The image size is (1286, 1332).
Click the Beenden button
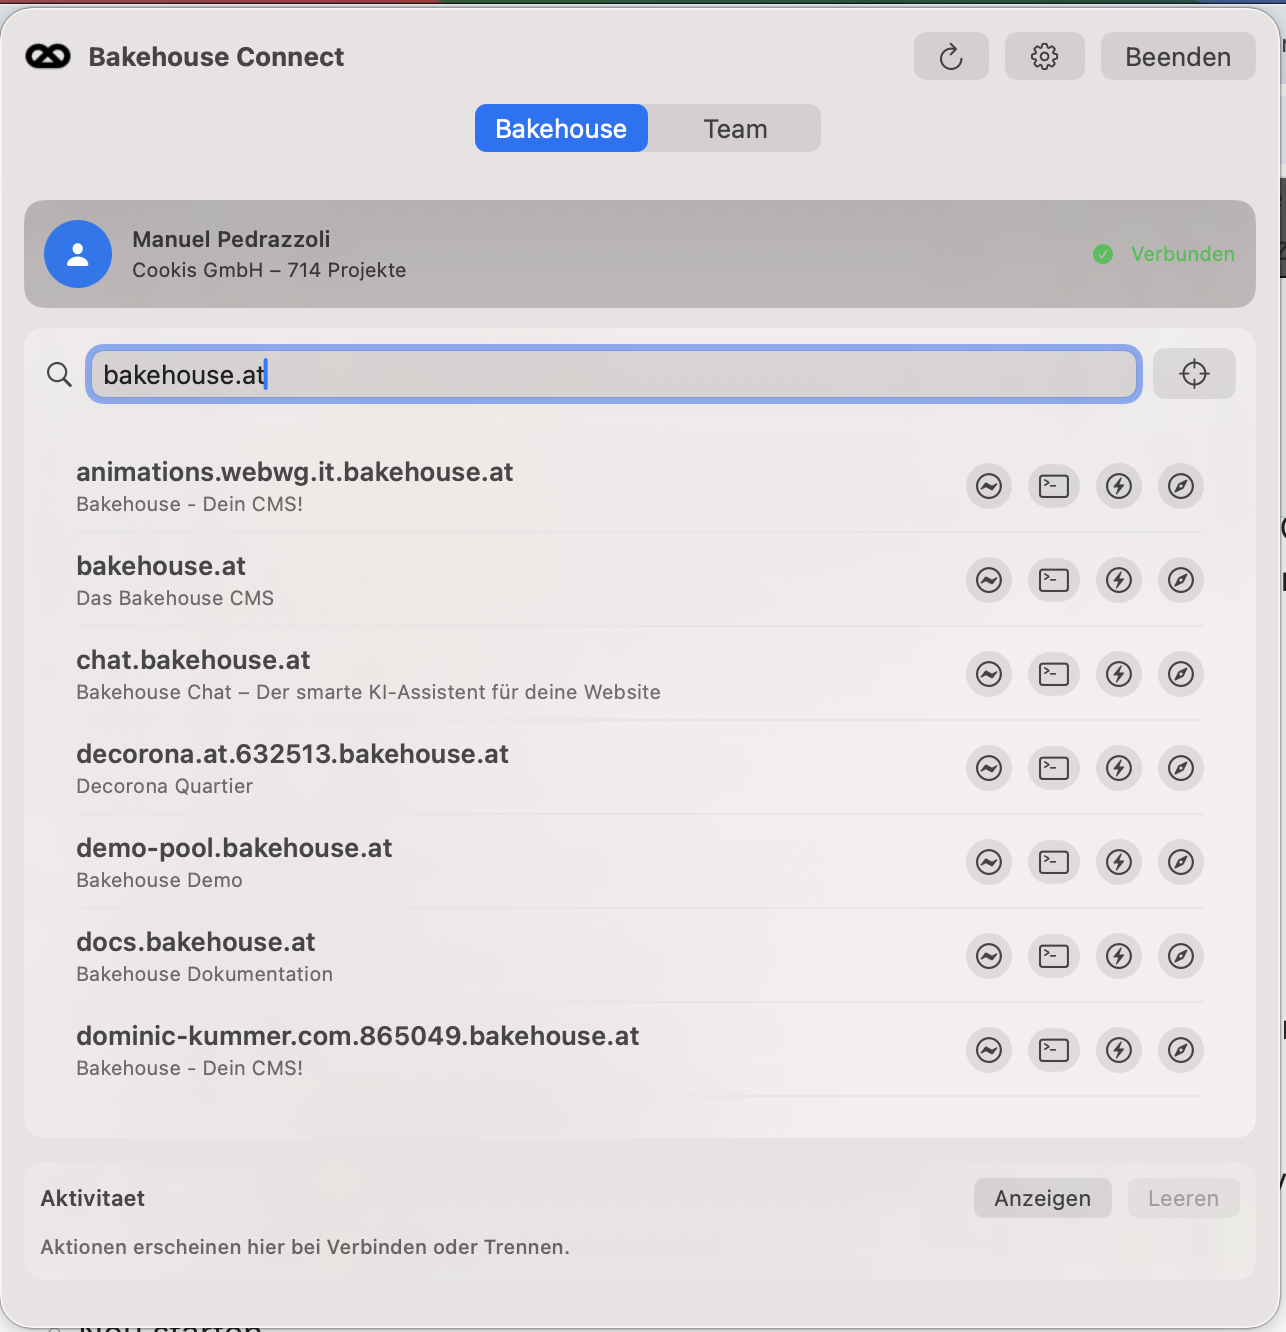click(x=1177, y=56)
